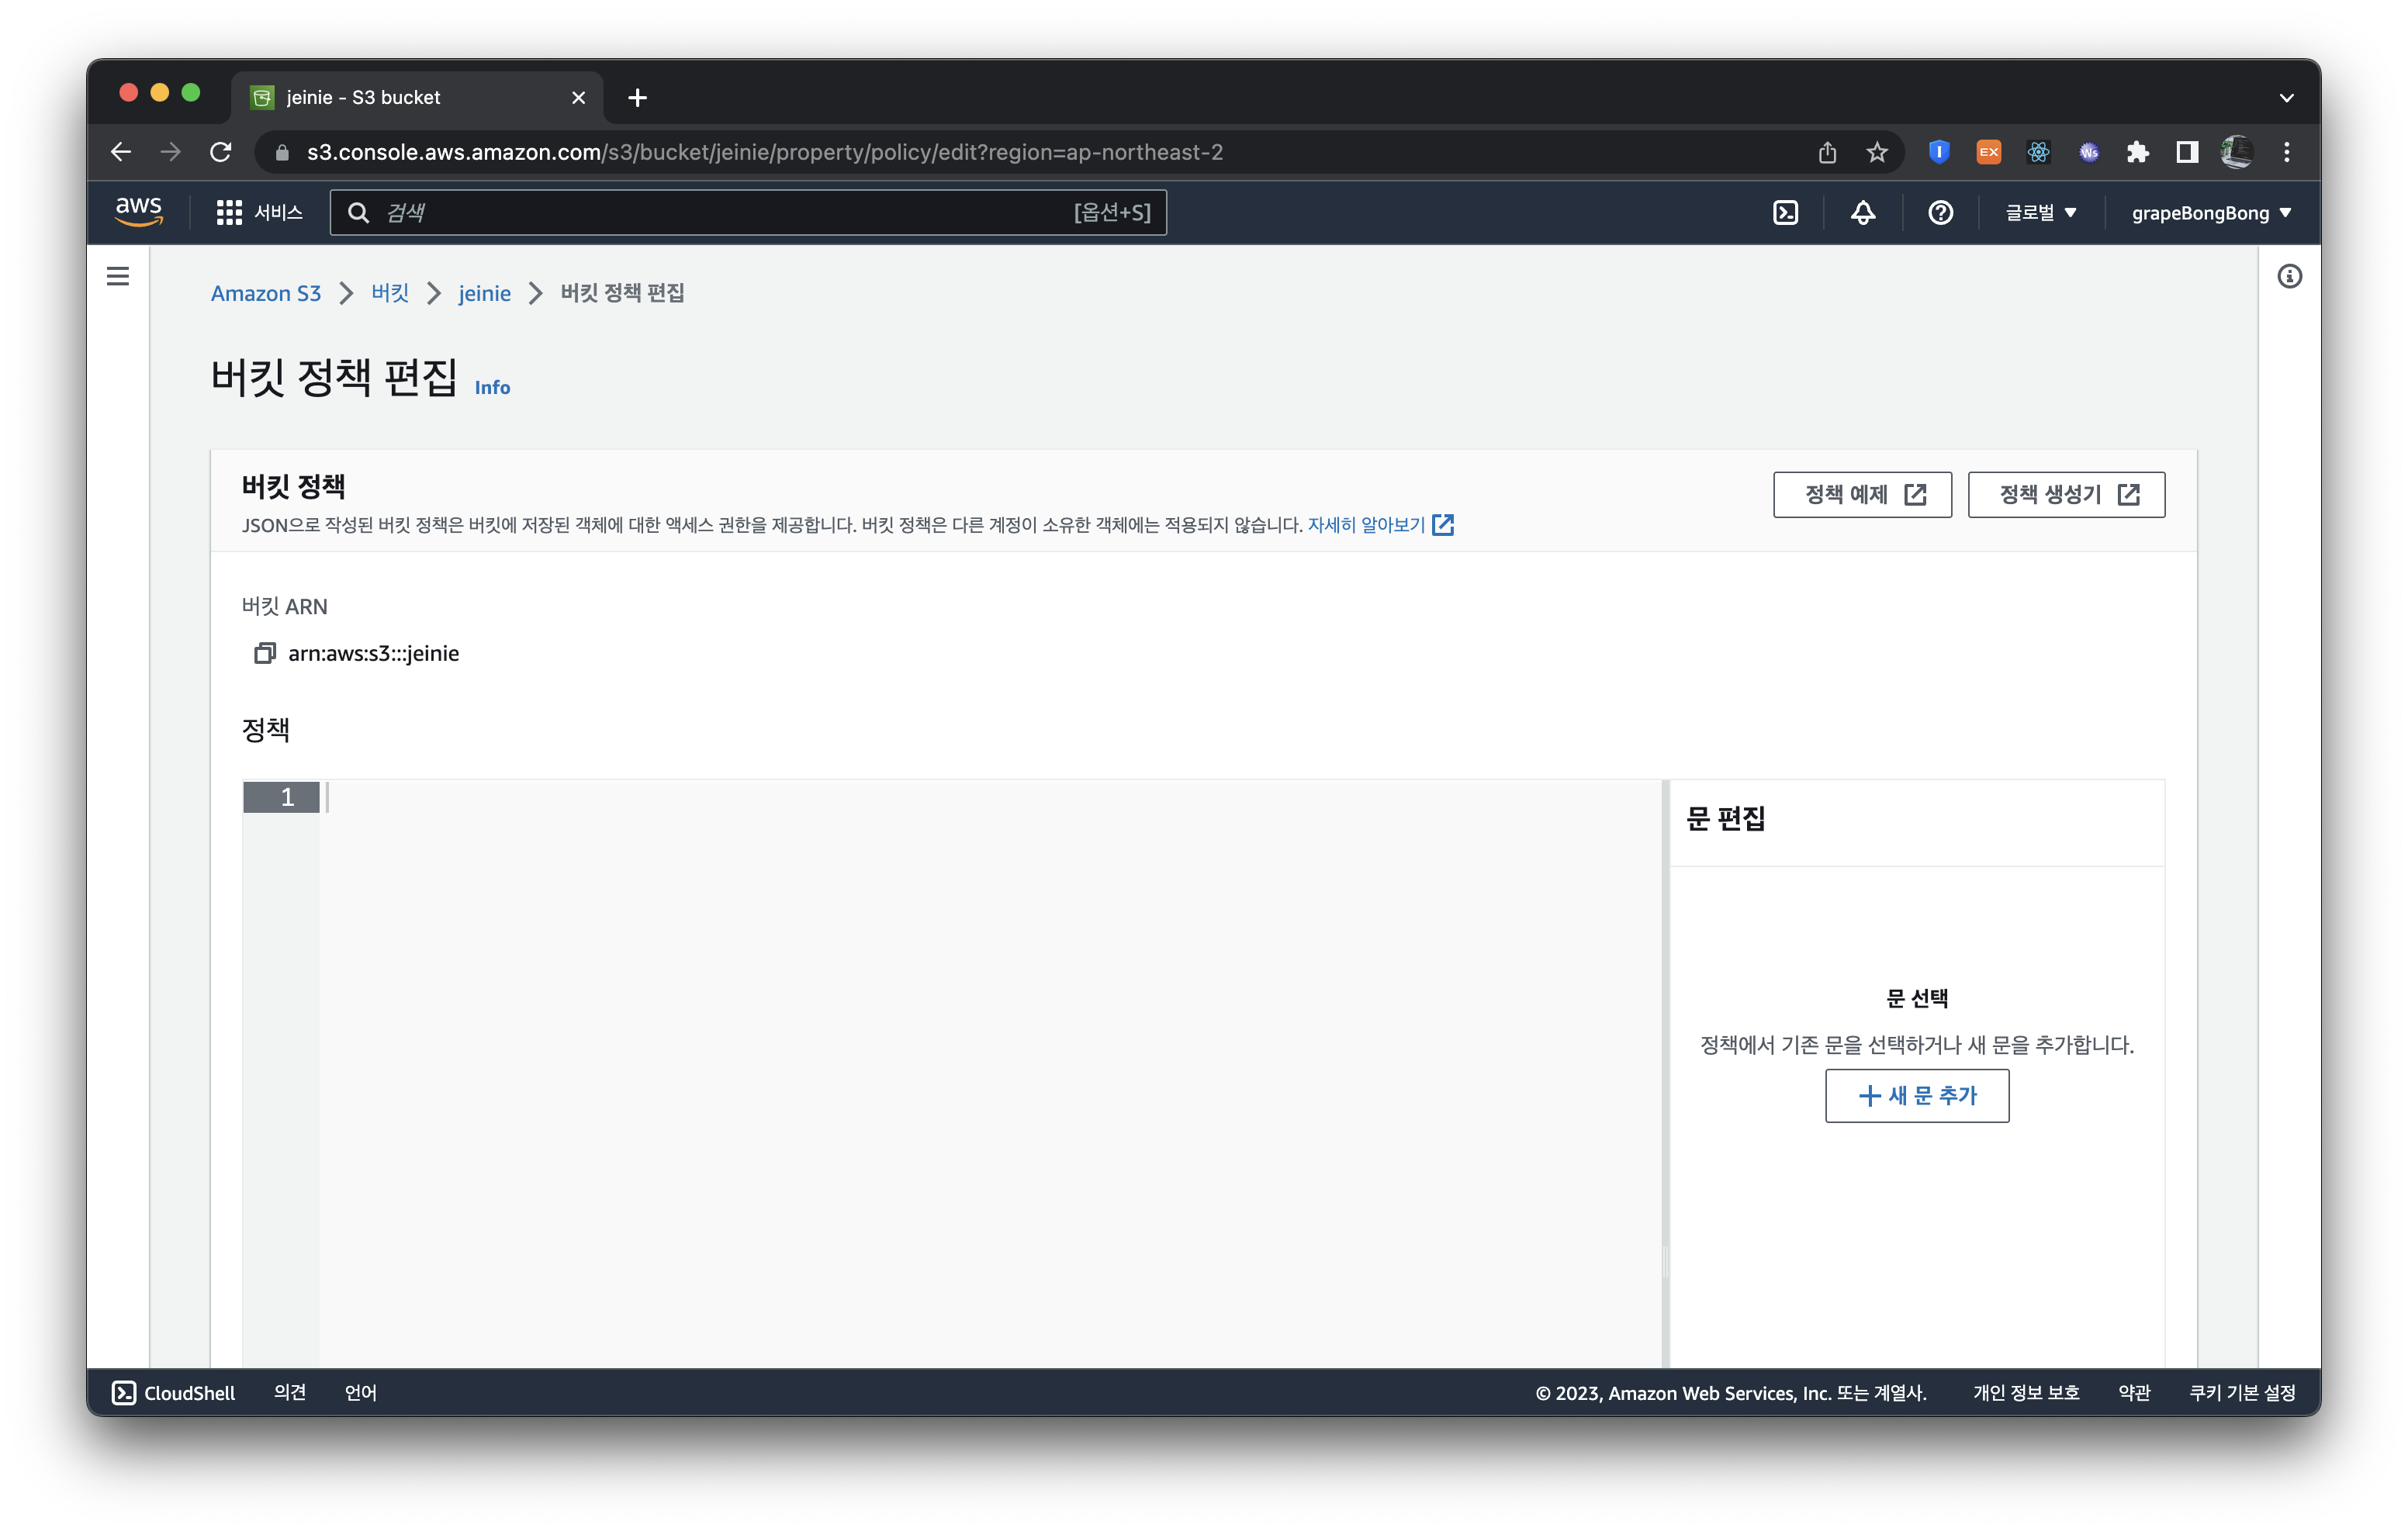Open the side navigation hamburger menu
This screenshot has height=1531, width=2408.
point(118,276)
